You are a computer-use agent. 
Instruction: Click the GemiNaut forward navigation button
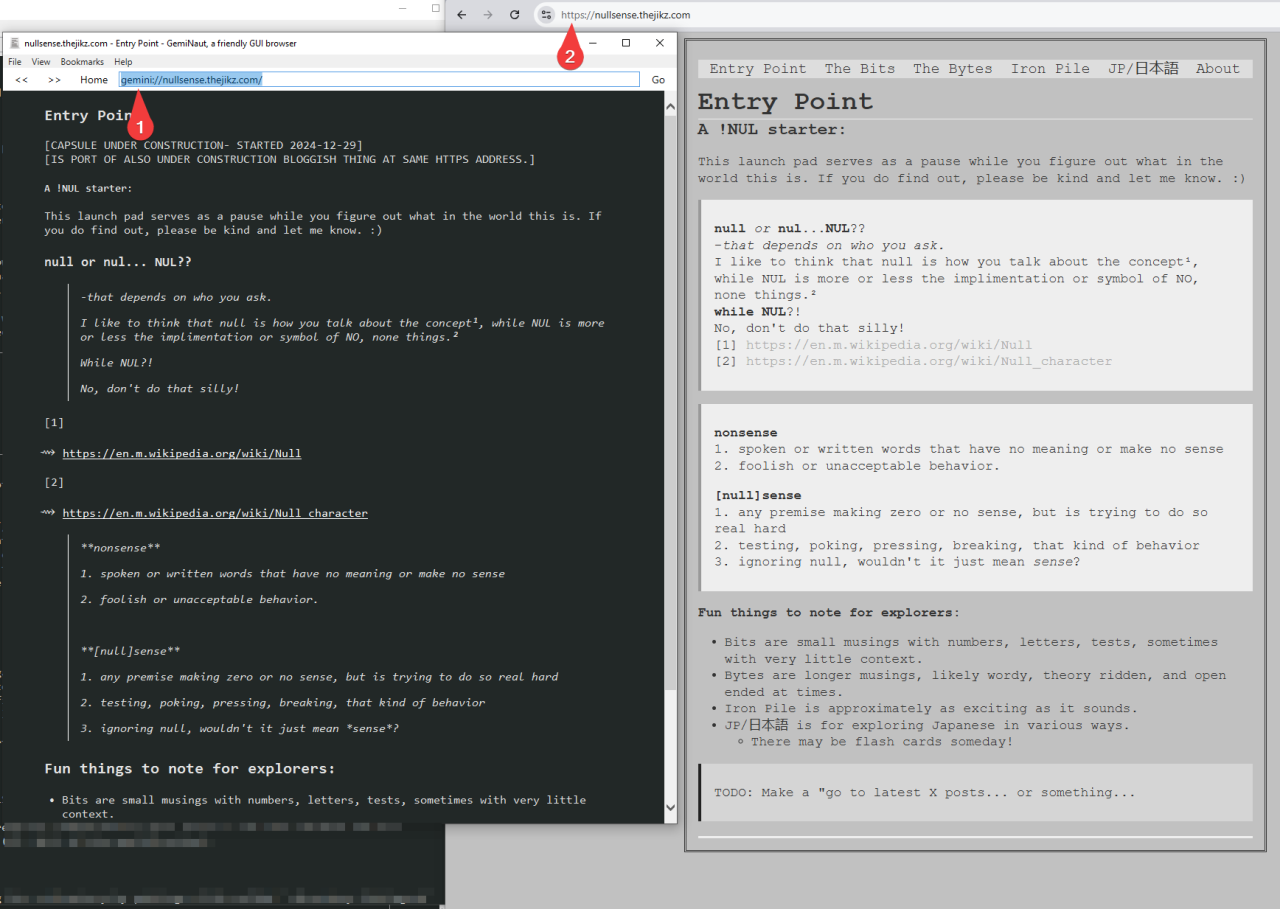[54, 80]
